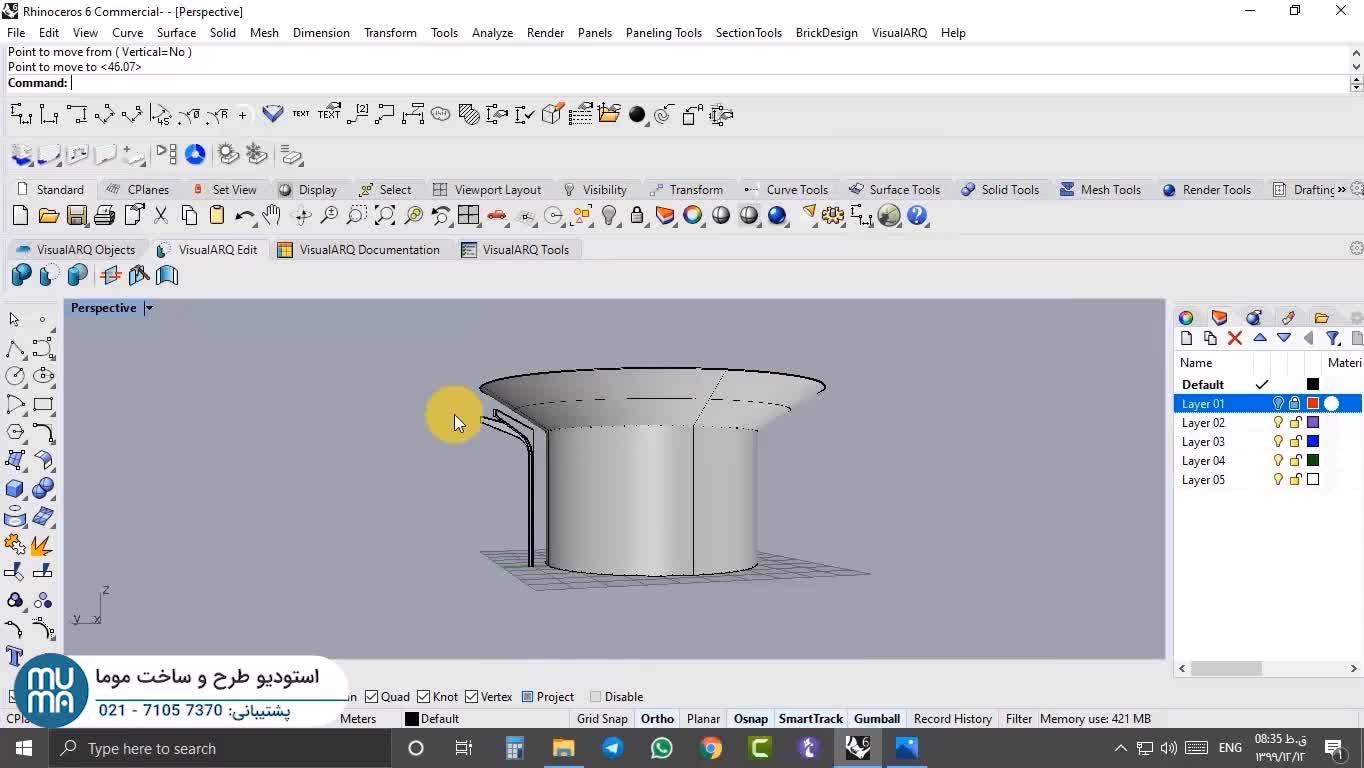Screen dimensions: 1364x768
Task: Expand the toolbar tabs overflow chevron
Action: click(1341, 189)
